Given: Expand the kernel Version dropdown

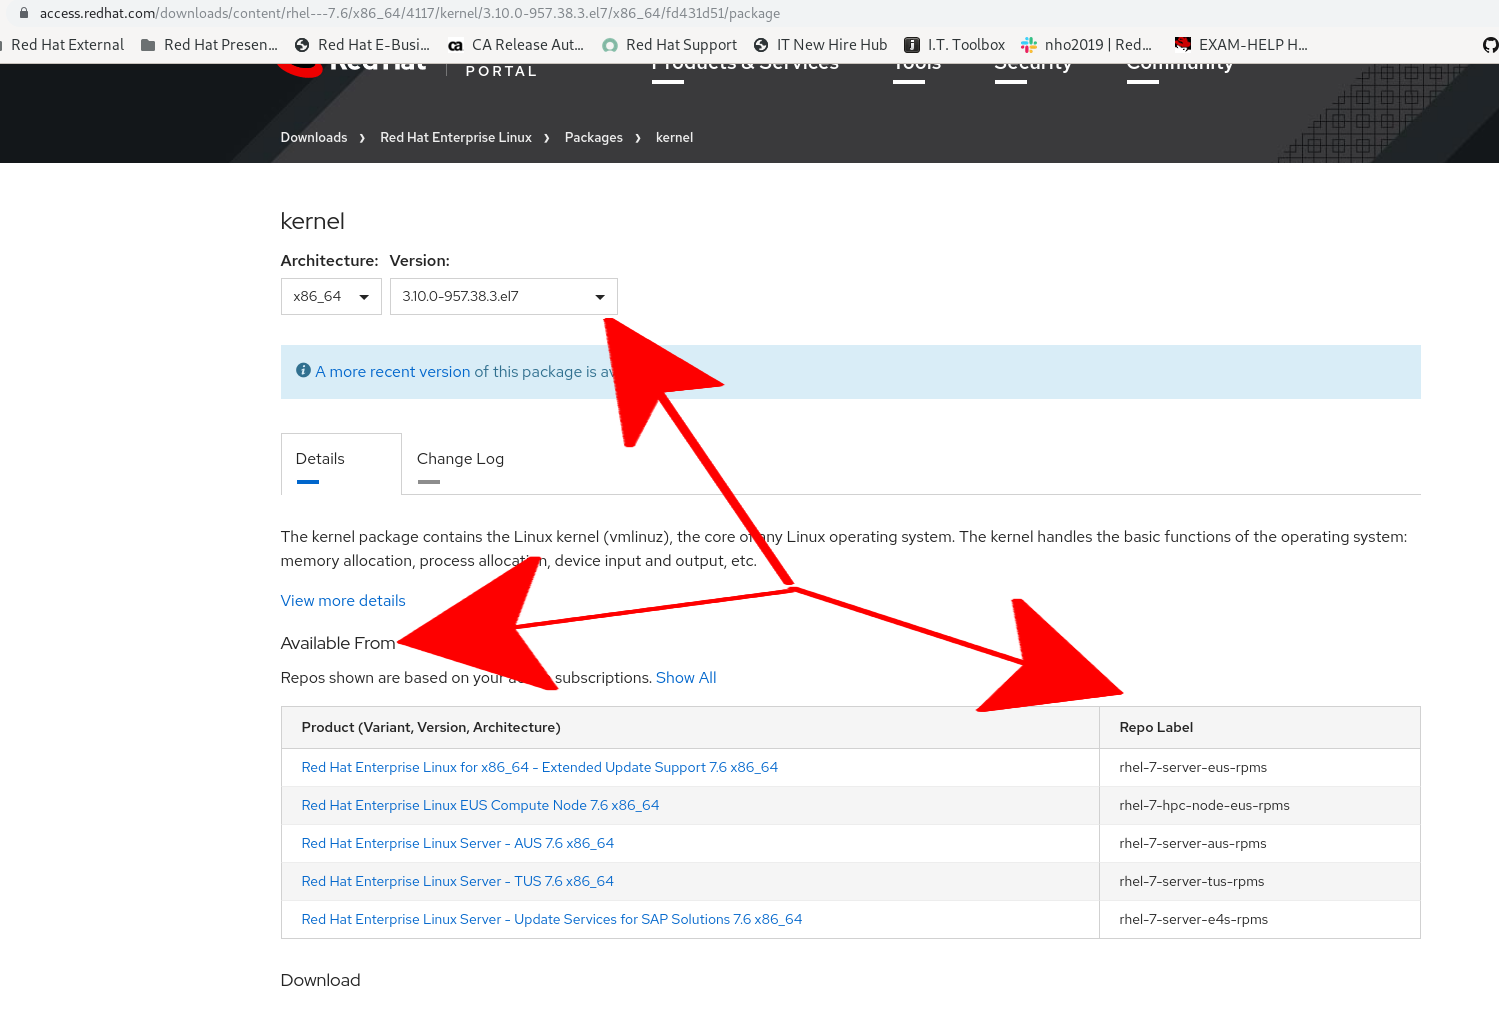Looking at the screenshot, I should 503,297.
